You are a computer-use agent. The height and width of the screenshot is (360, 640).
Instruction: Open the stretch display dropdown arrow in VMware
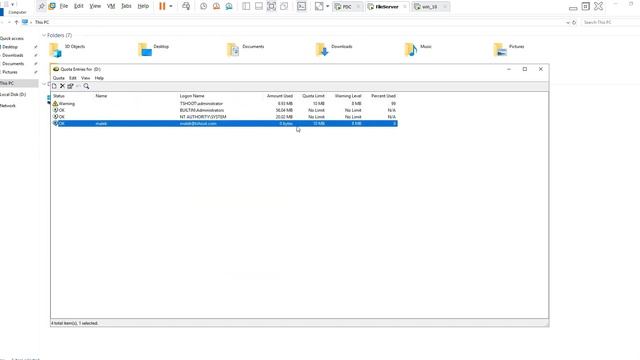(x=327, y=6)
